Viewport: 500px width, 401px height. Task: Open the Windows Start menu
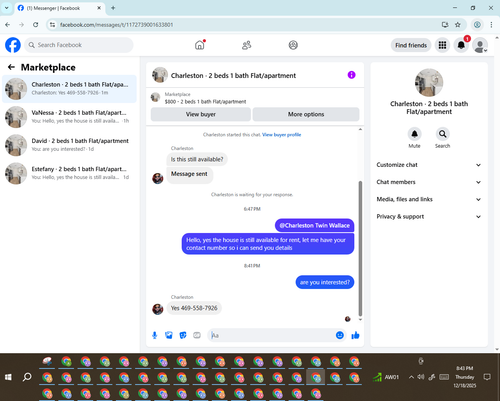click(x=8, y=377)
